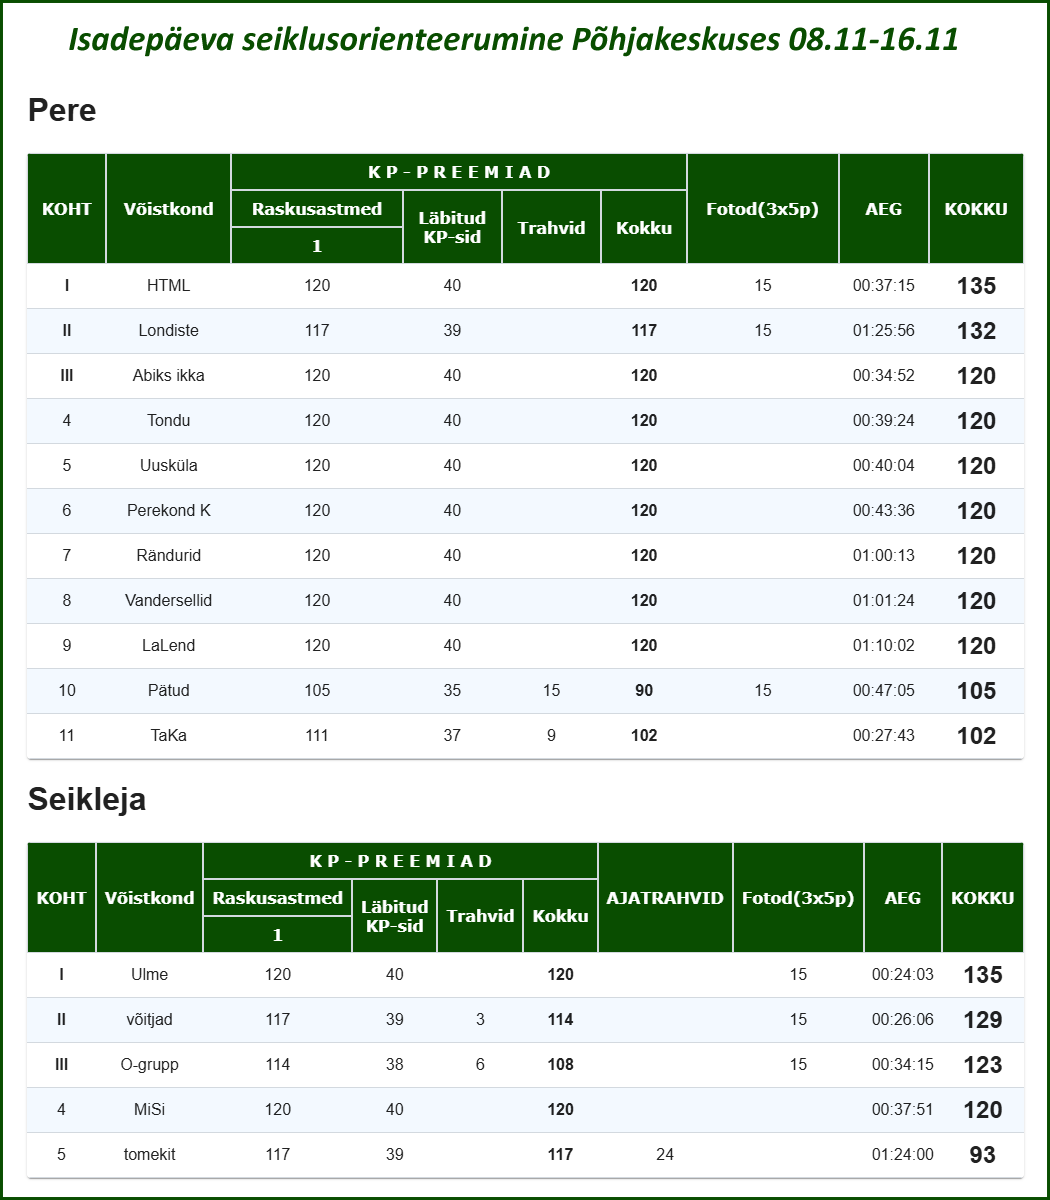Select the Pätud team name

168,691
